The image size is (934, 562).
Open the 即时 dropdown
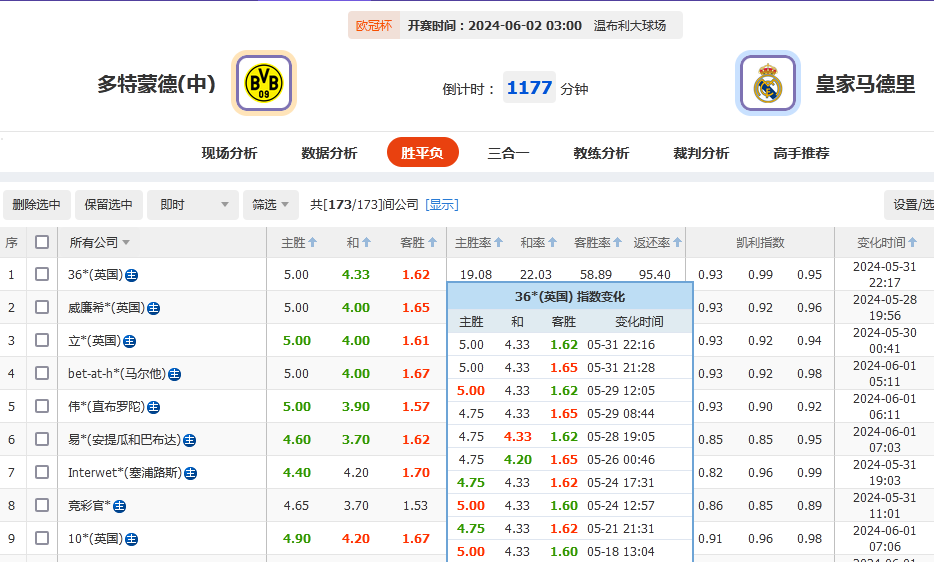tap(192, 205)
